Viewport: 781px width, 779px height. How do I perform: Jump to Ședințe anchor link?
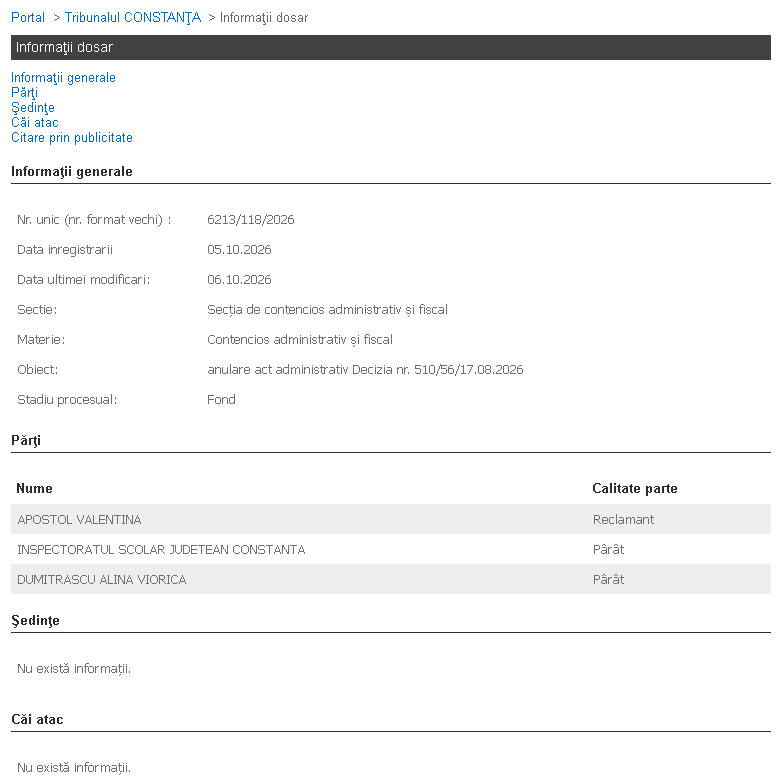tap(33, 108)
